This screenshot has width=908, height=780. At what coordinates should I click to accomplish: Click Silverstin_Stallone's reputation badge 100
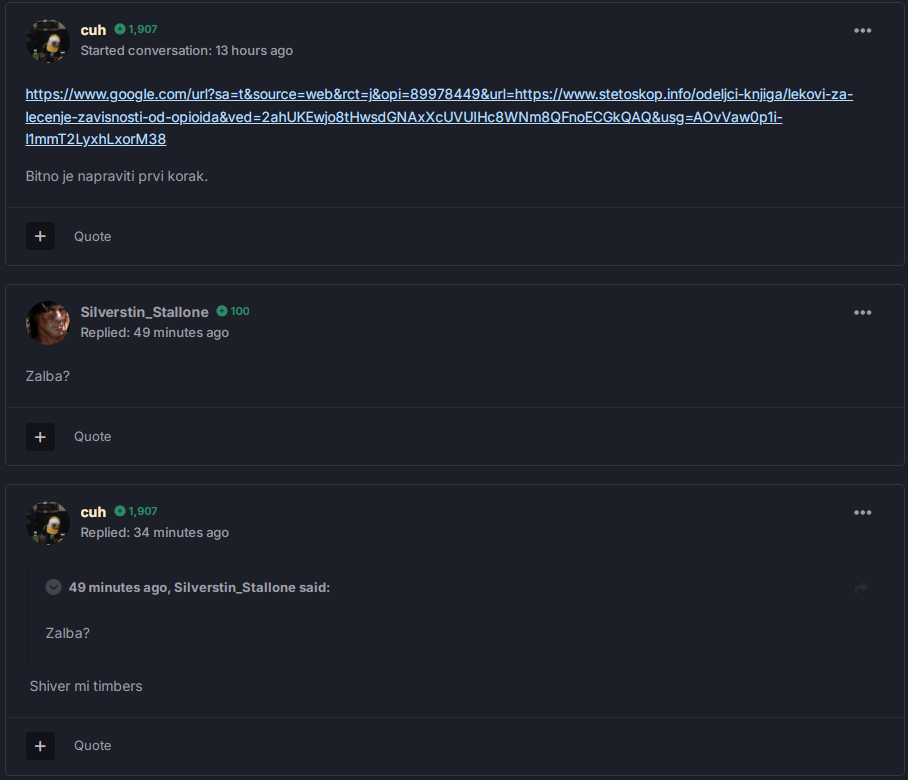233,311
